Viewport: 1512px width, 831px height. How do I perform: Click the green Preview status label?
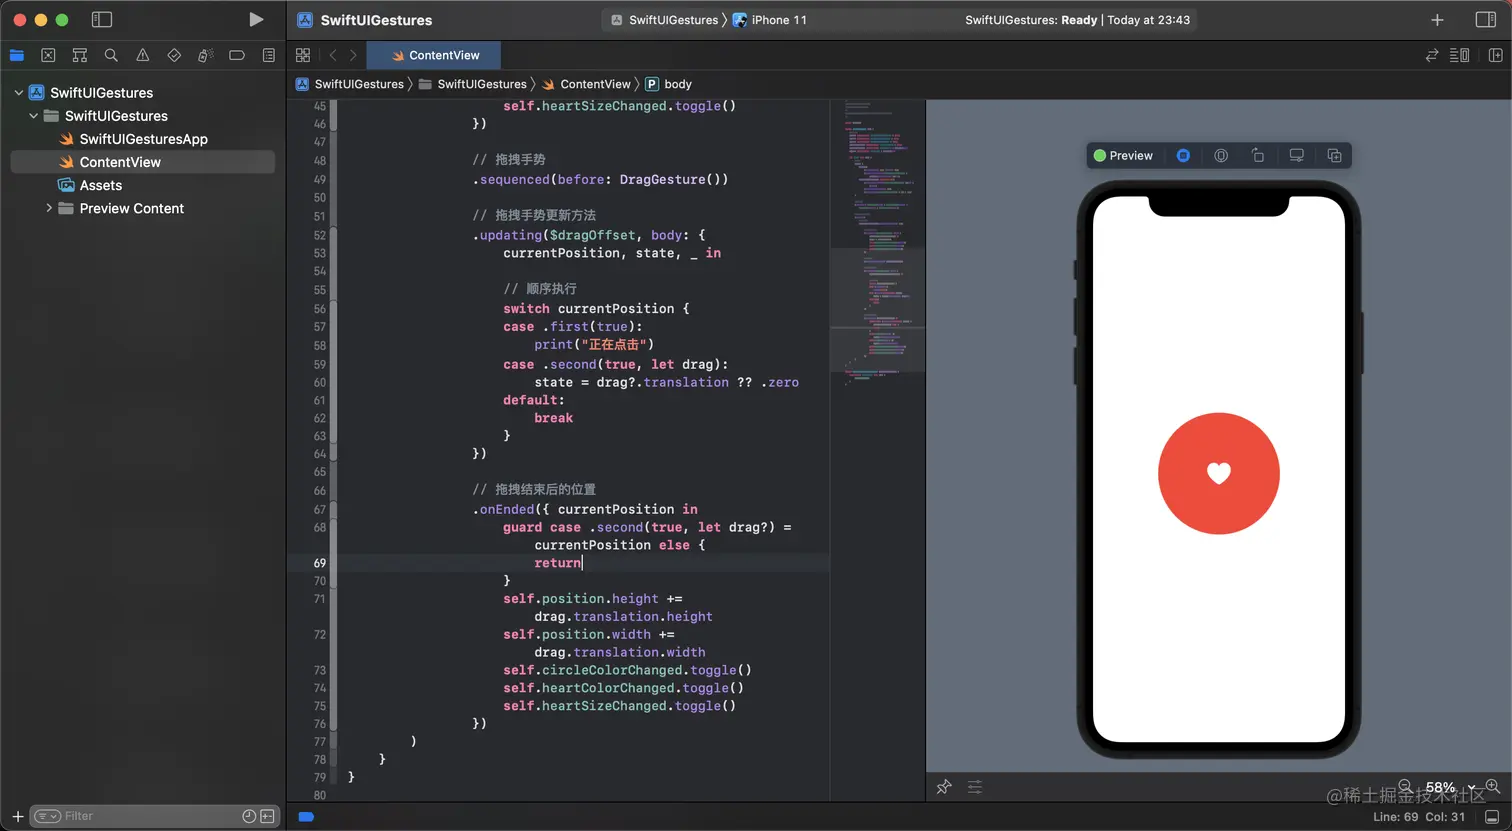[1123, 156]
